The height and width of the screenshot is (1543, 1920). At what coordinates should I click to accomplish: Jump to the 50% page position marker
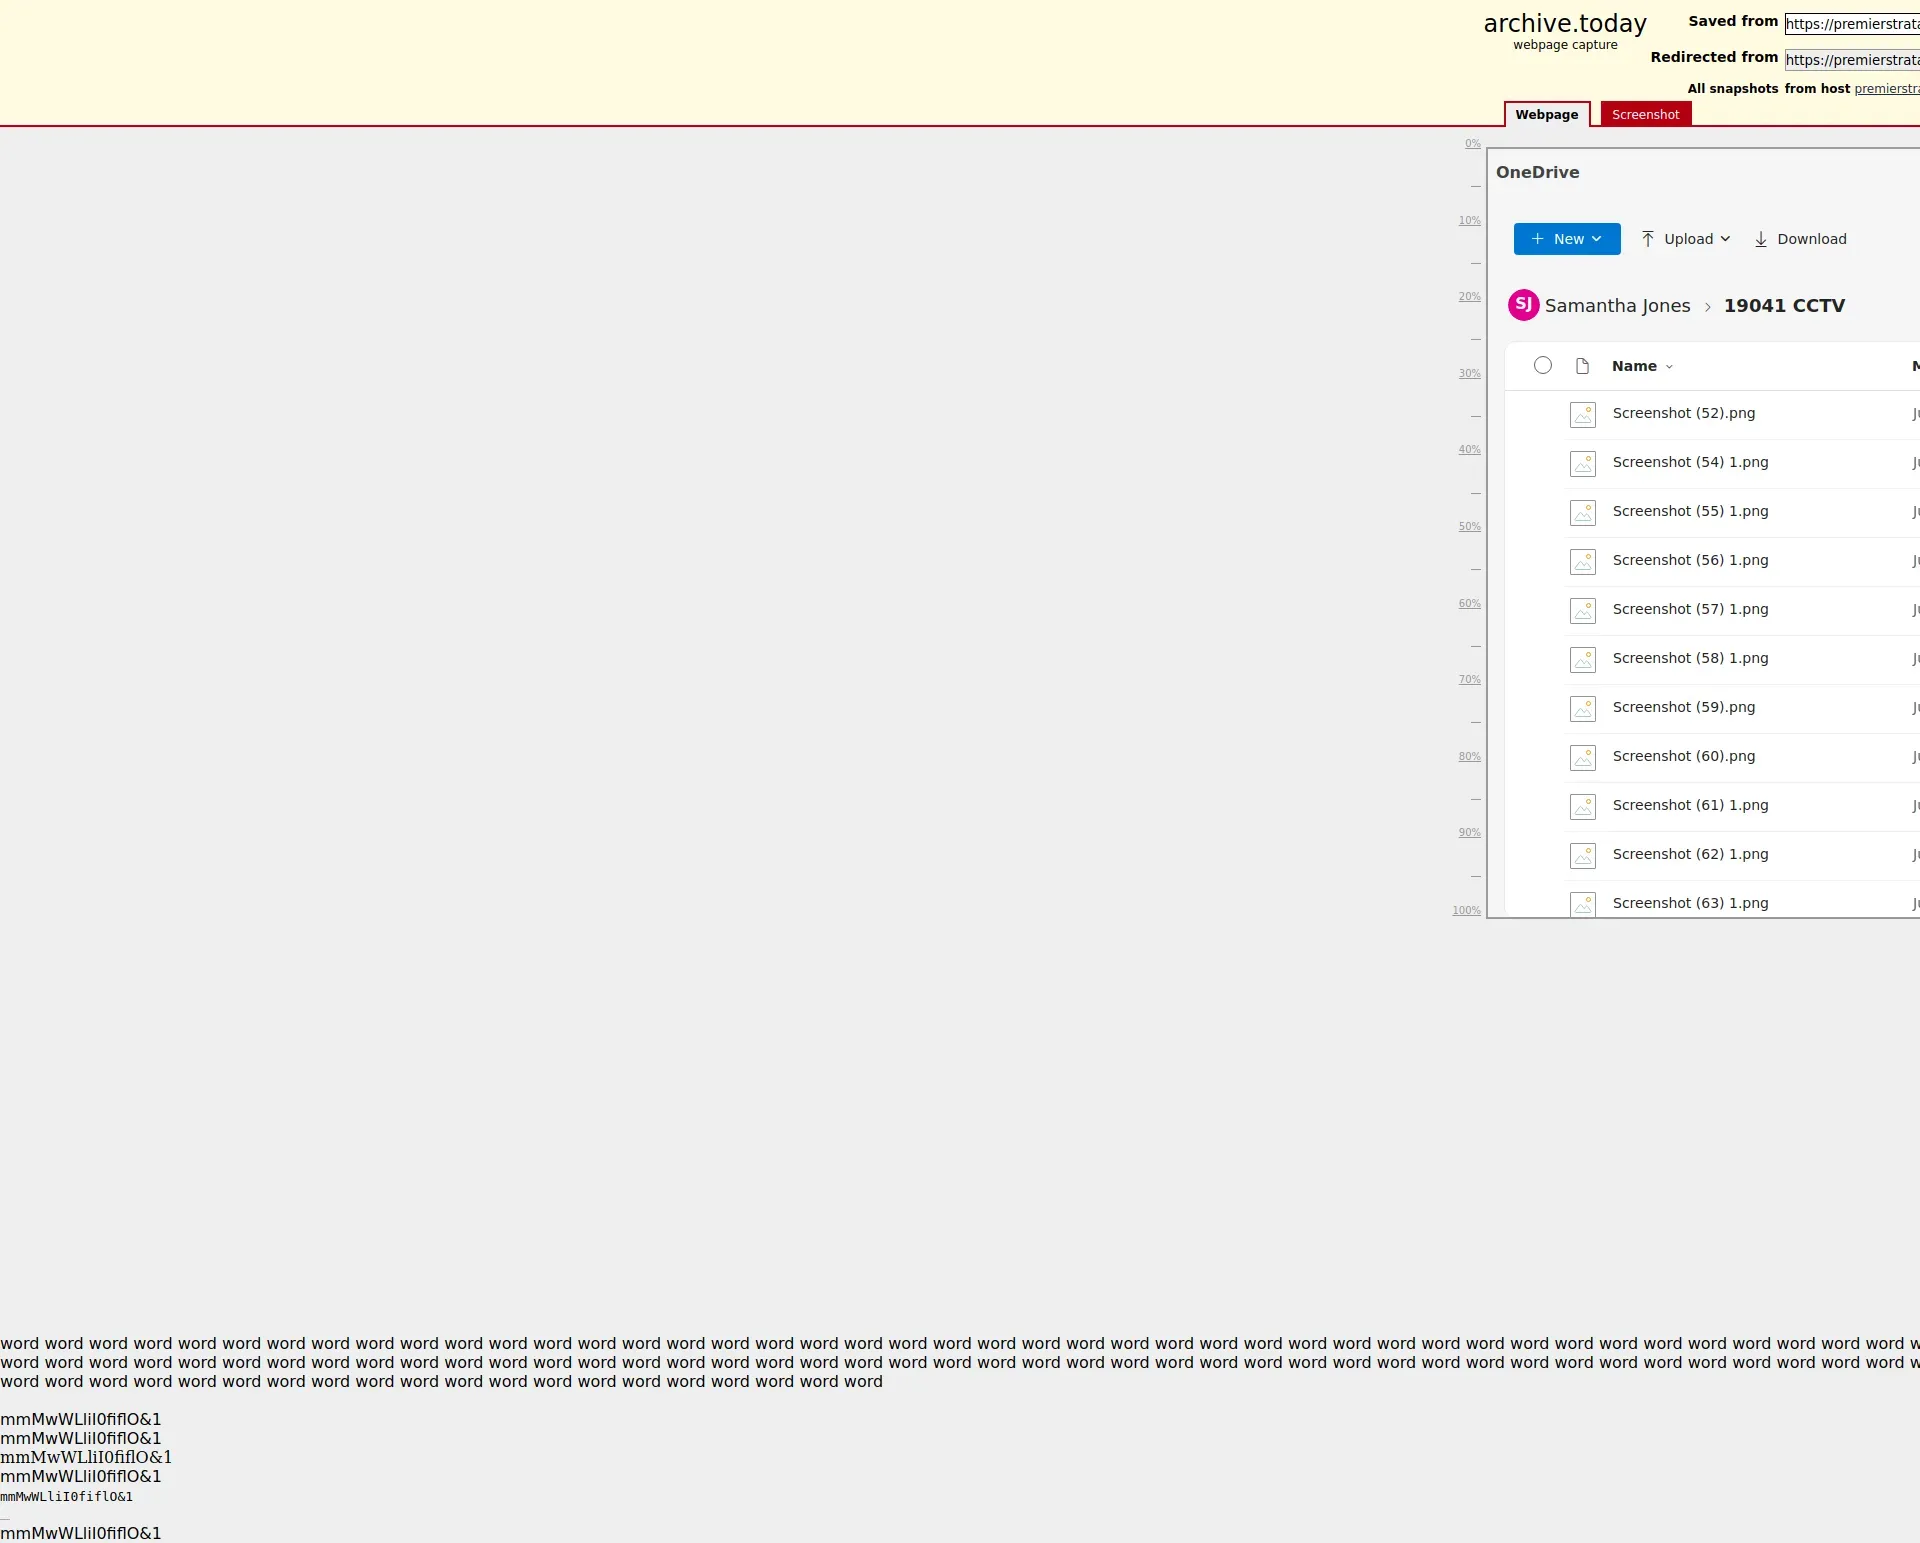(x=1469, y=527)
